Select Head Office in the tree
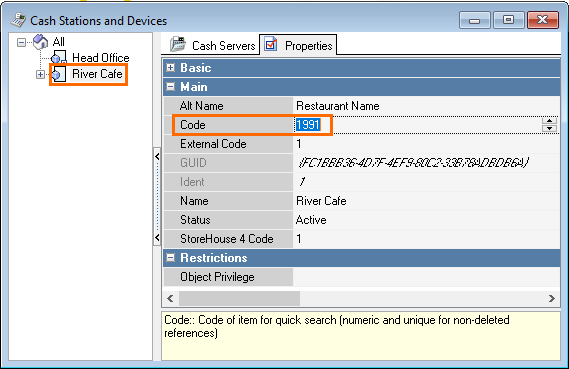This screenshot has width=569, height=369. point(101,58)
